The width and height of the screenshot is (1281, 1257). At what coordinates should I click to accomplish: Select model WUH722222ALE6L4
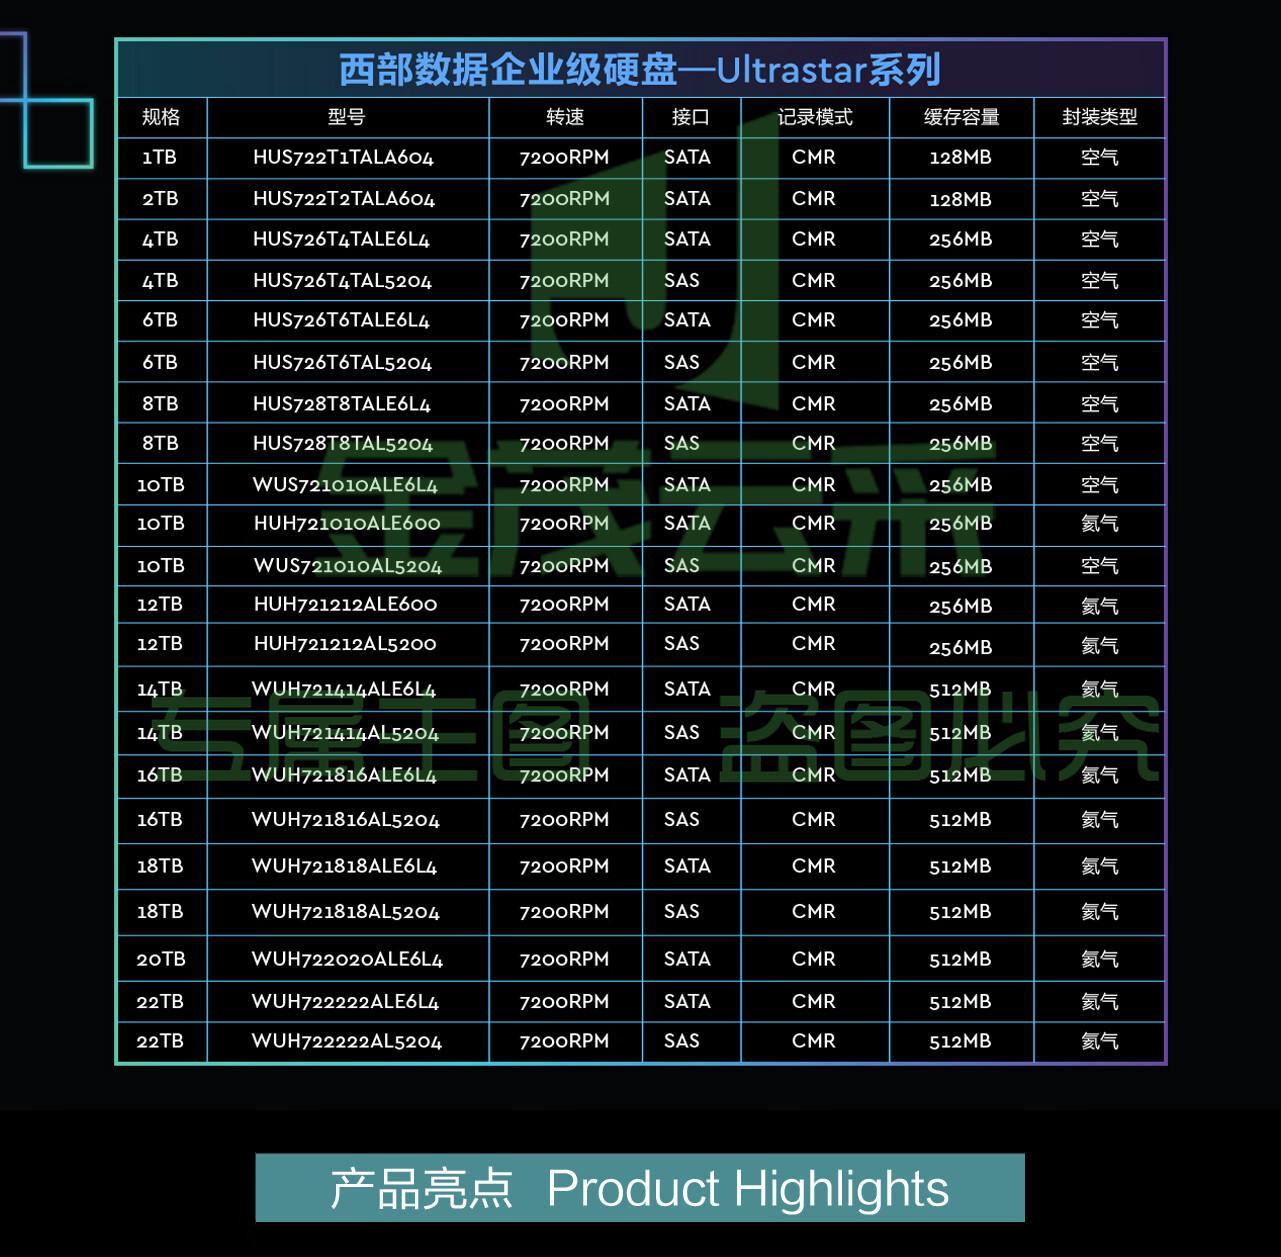coord(345,1001)
